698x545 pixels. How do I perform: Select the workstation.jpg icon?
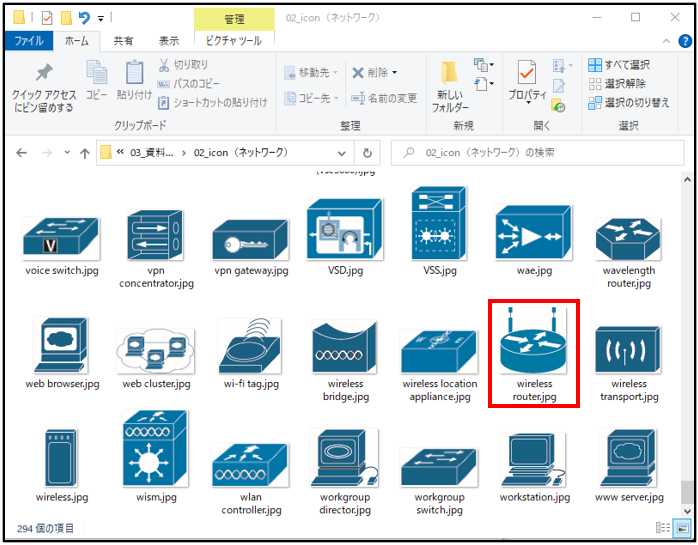click(x=534, y=460)
